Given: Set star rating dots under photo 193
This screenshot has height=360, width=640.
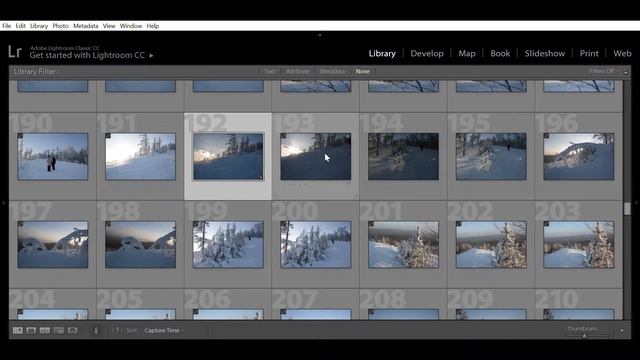Looking at the screenshot, I should [x=293, y=184].
